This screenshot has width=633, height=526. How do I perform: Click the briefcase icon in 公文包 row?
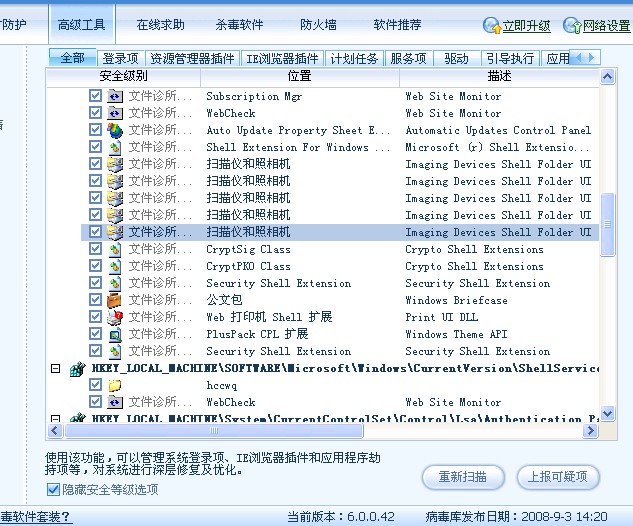click(x=115, y=300)
